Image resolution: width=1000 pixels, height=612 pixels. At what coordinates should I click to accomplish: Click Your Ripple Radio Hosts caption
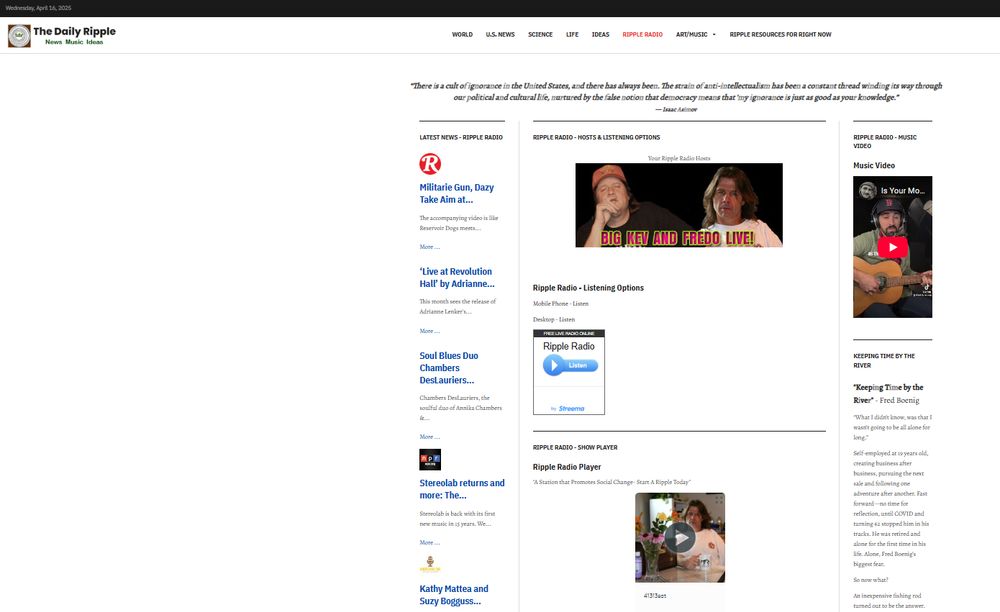click(x=679, y=158)
